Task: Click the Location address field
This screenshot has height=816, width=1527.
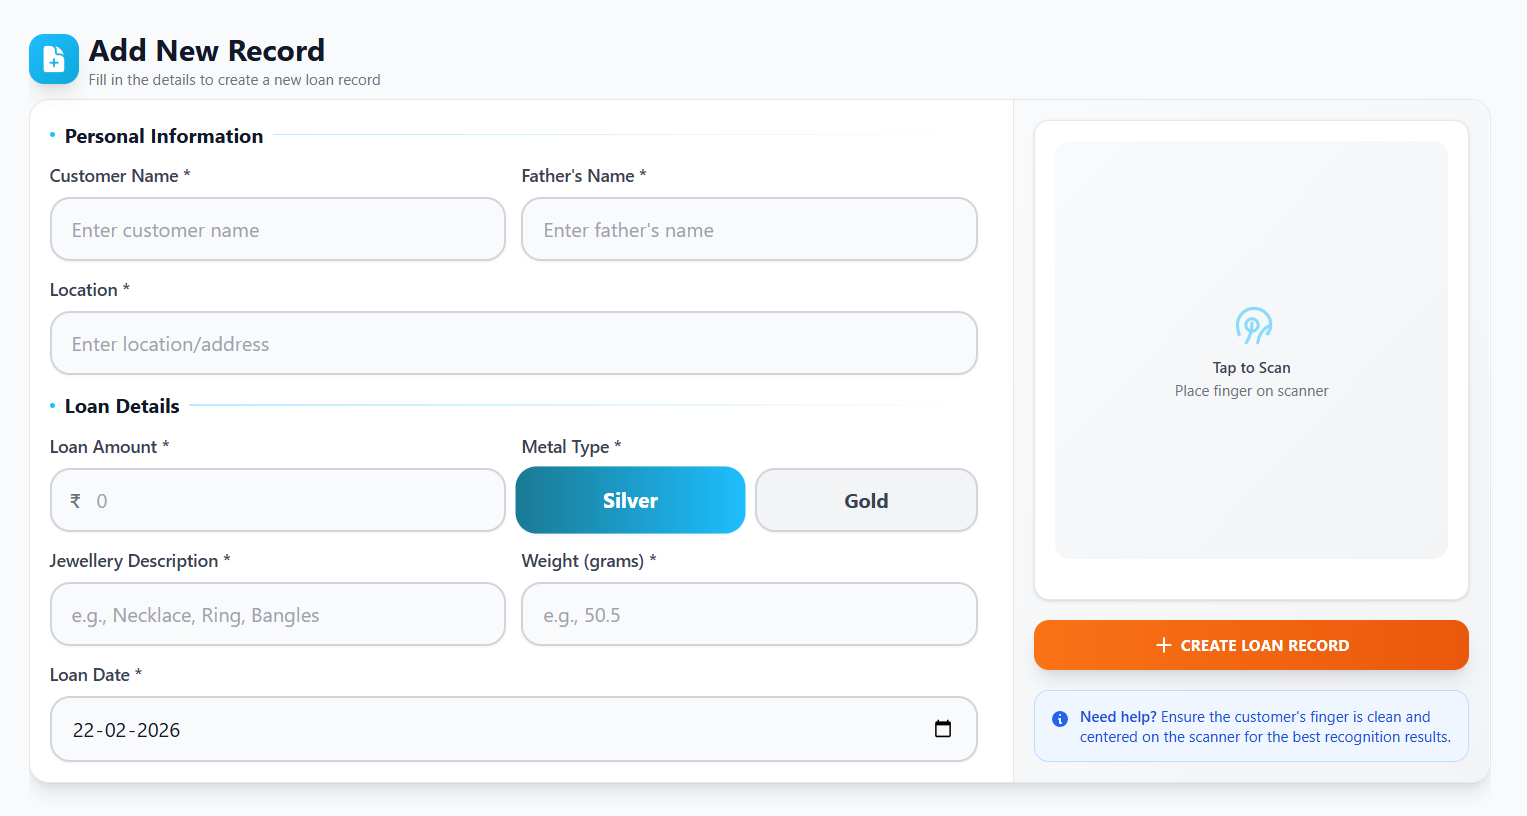Action: pos(513,344)
